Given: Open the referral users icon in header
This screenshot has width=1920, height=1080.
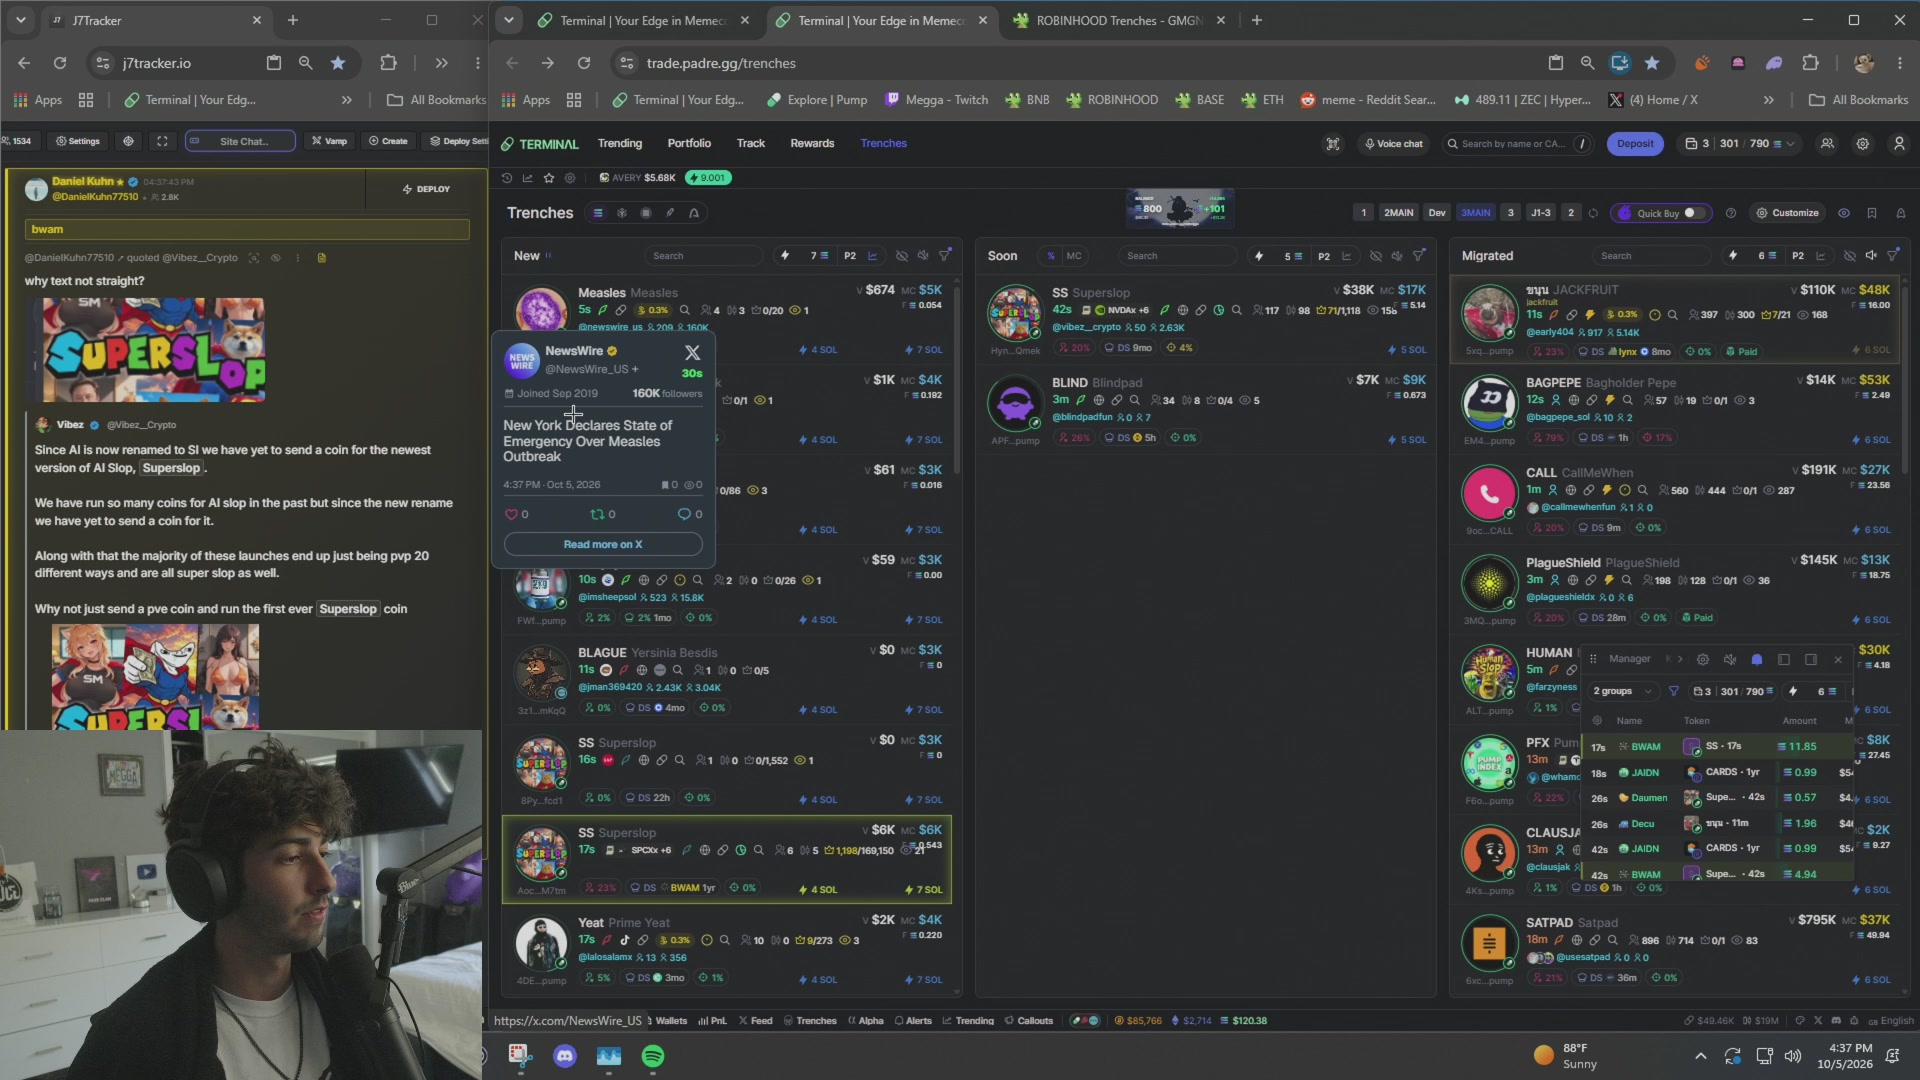Looking at the screenshot, I should pos(1827,144).
